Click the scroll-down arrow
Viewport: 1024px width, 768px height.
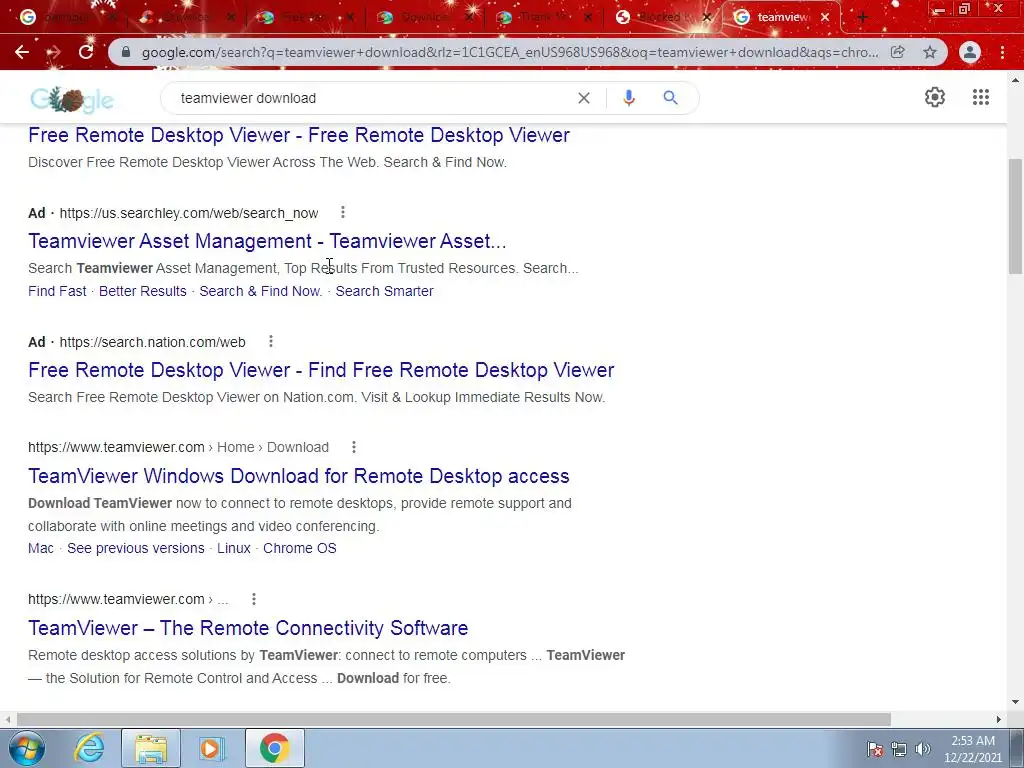1015,703
